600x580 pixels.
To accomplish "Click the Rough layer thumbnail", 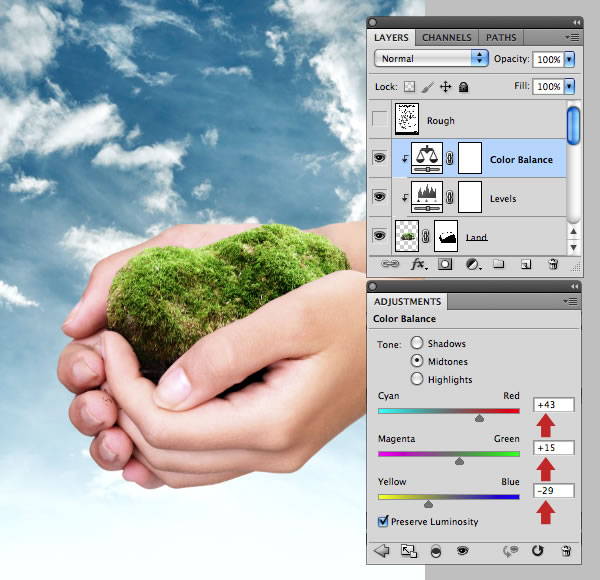I will tap(407, 119).
